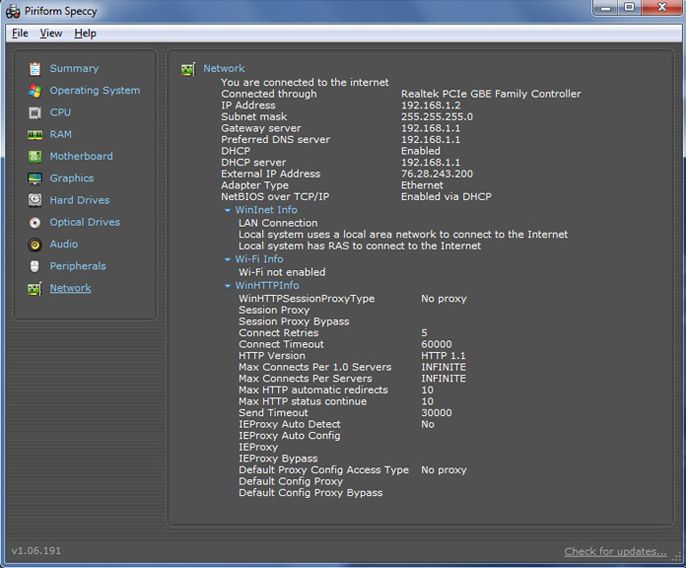686x568 pixels.
Task: Click Default Proxy Config Access Type label
Action: [323, 470]
